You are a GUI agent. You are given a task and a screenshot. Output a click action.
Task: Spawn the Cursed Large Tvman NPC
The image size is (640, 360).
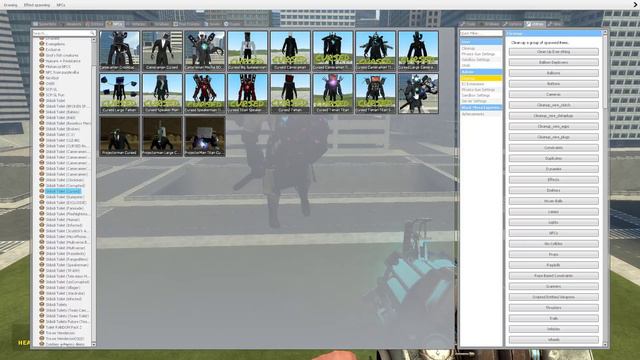click(x=120, y=93)
